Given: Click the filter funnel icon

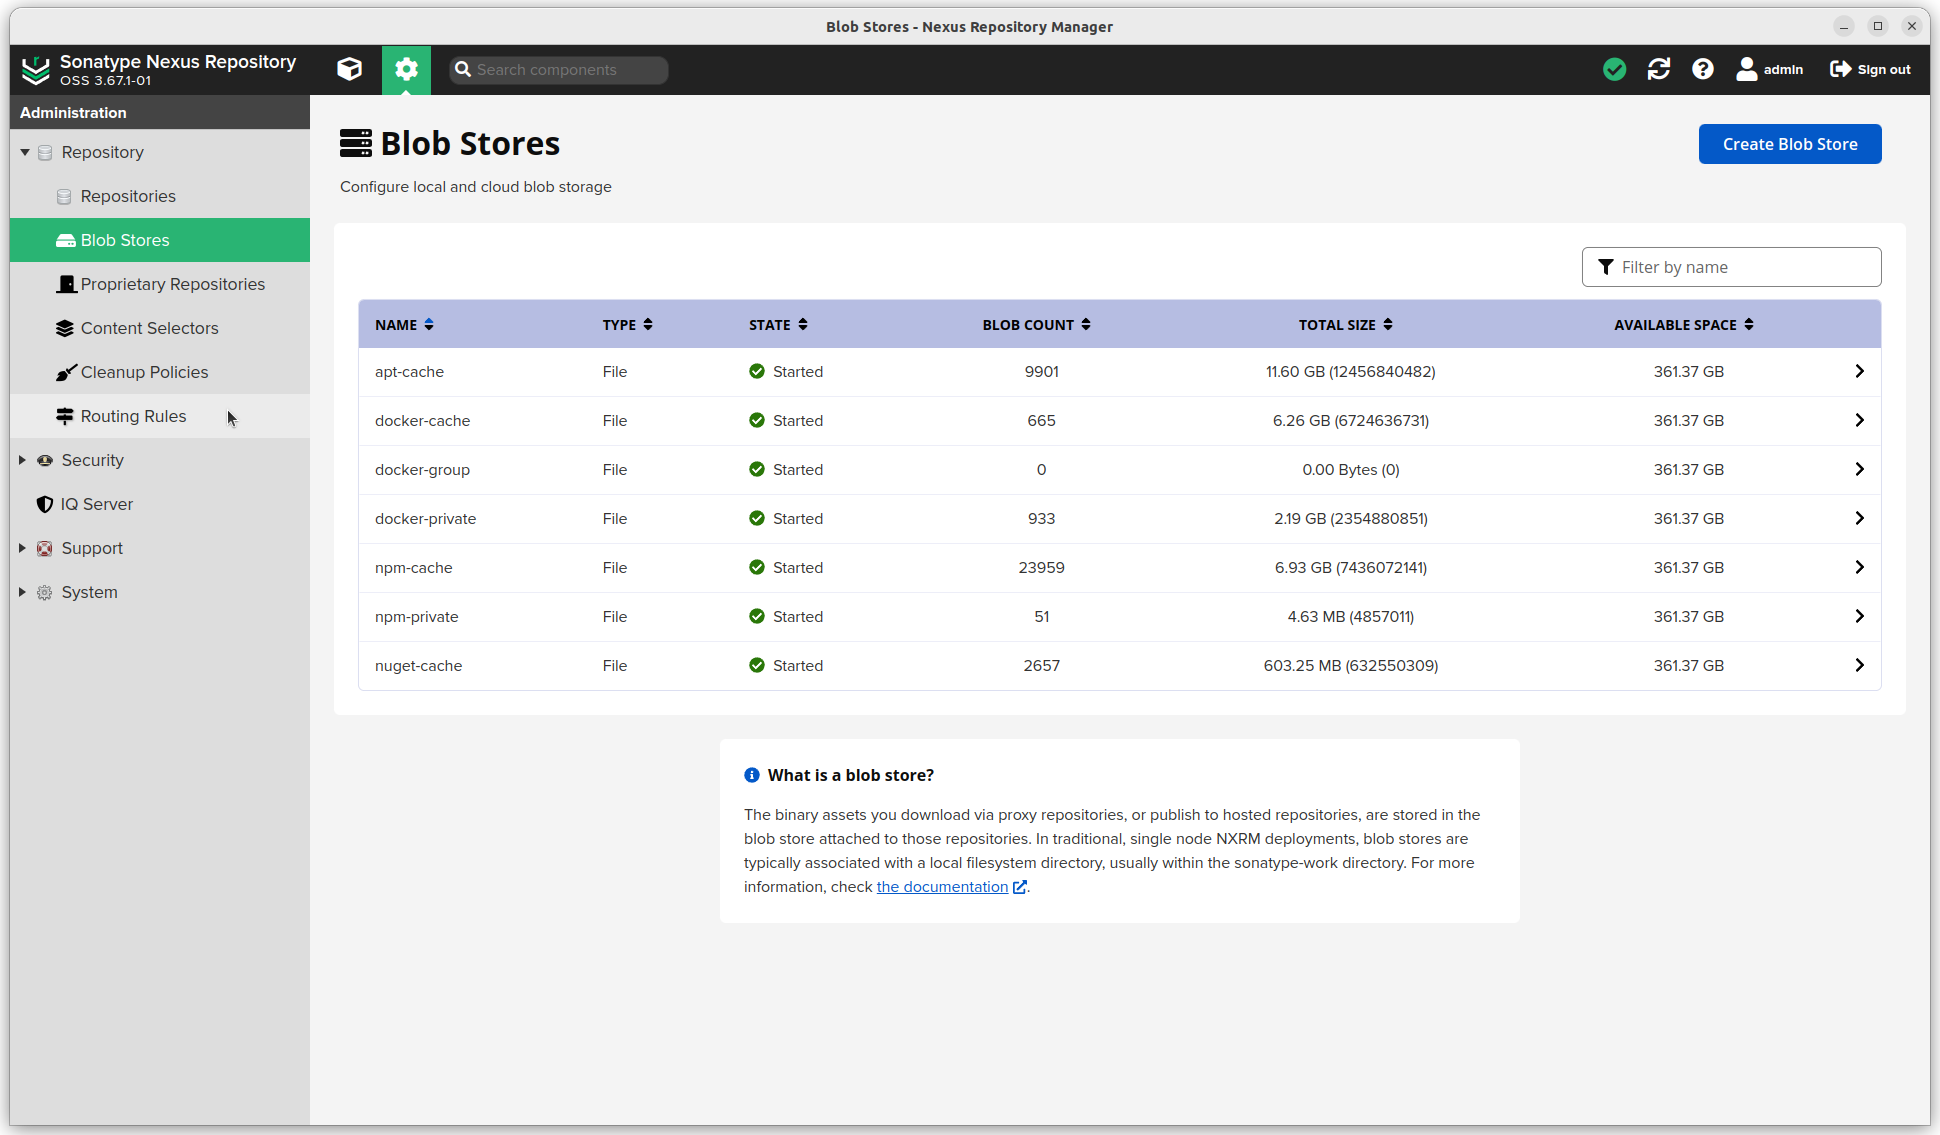Looking at the screenshot, I should [x=1606, y=267].
